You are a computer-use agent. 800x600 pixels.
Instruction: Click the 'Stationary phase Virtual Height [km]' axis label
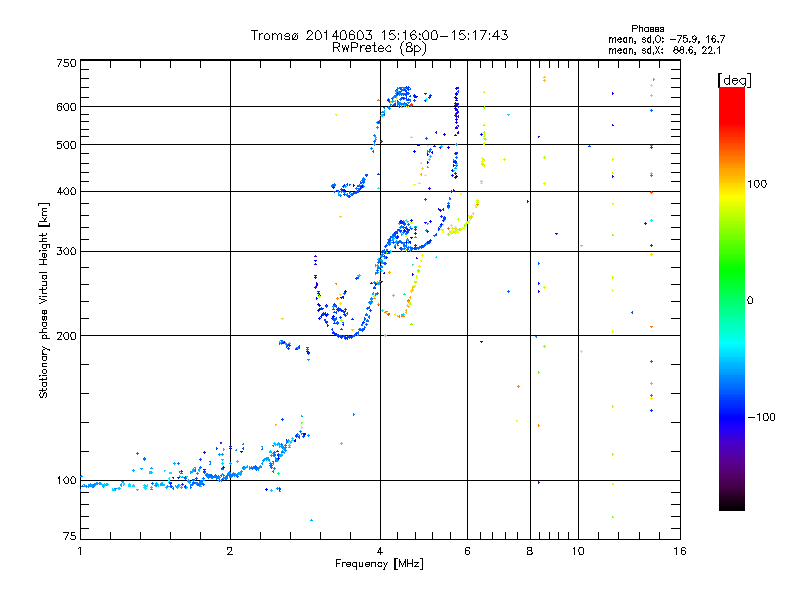coord(44,301)
